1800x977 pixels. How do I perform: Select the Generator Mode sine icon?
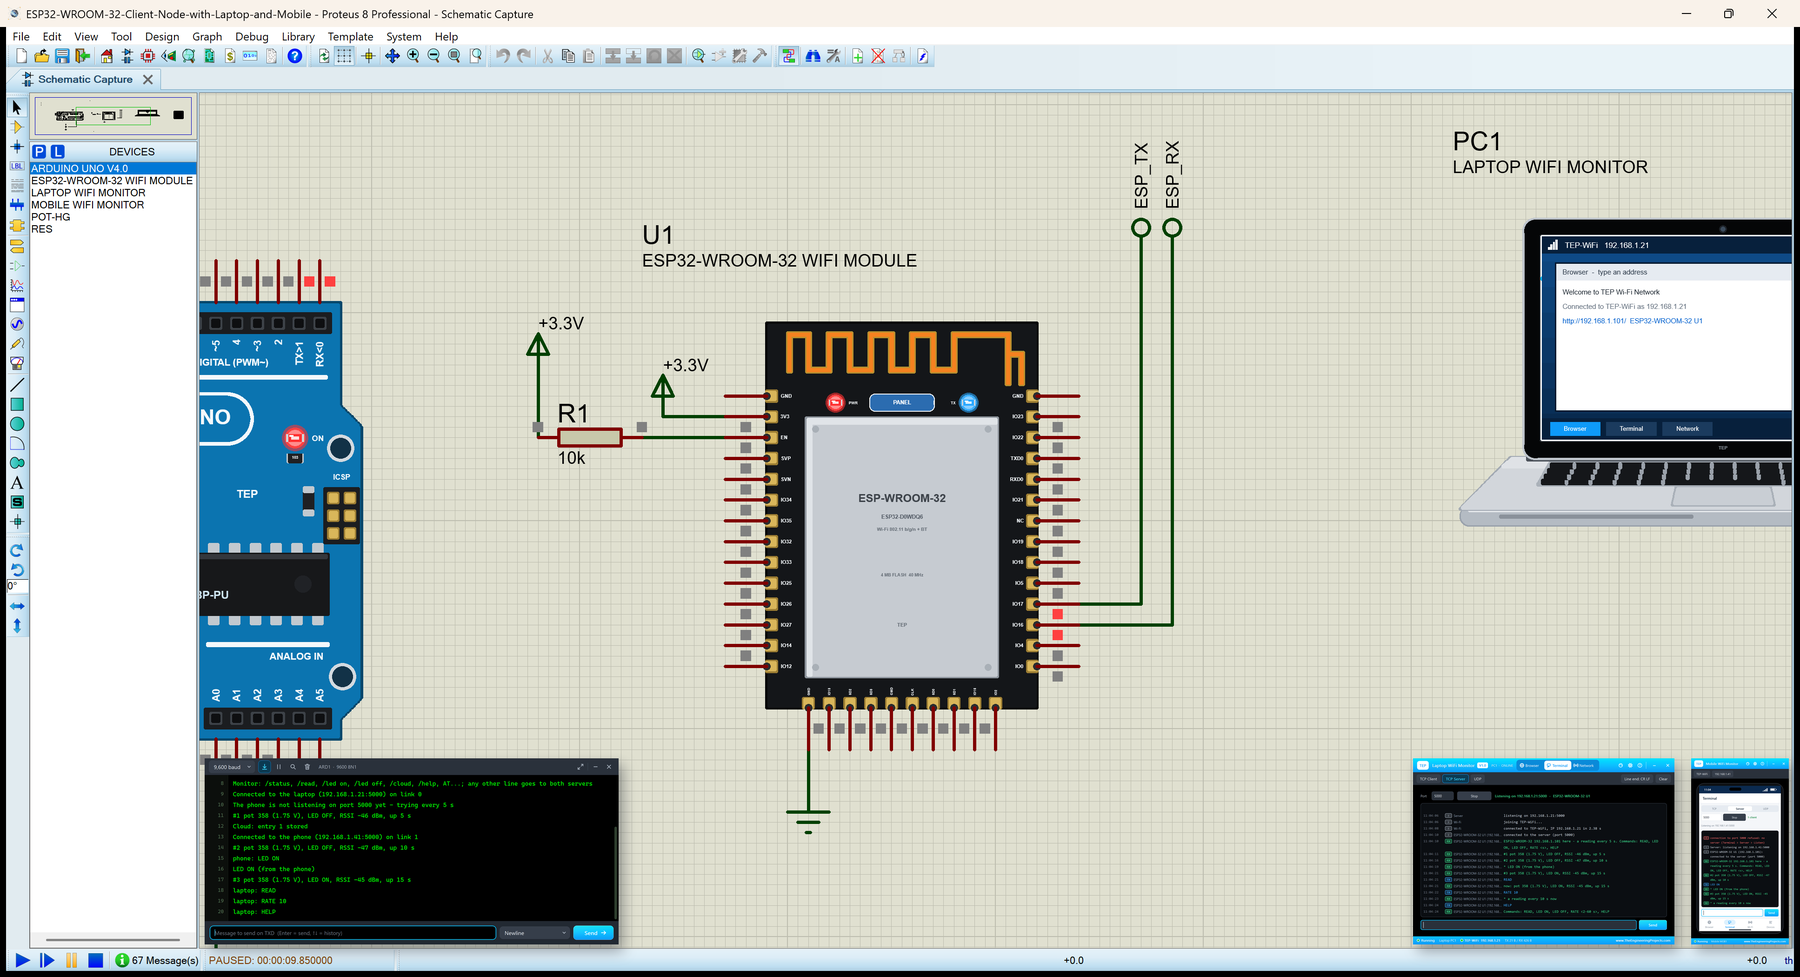click(16, 324)
